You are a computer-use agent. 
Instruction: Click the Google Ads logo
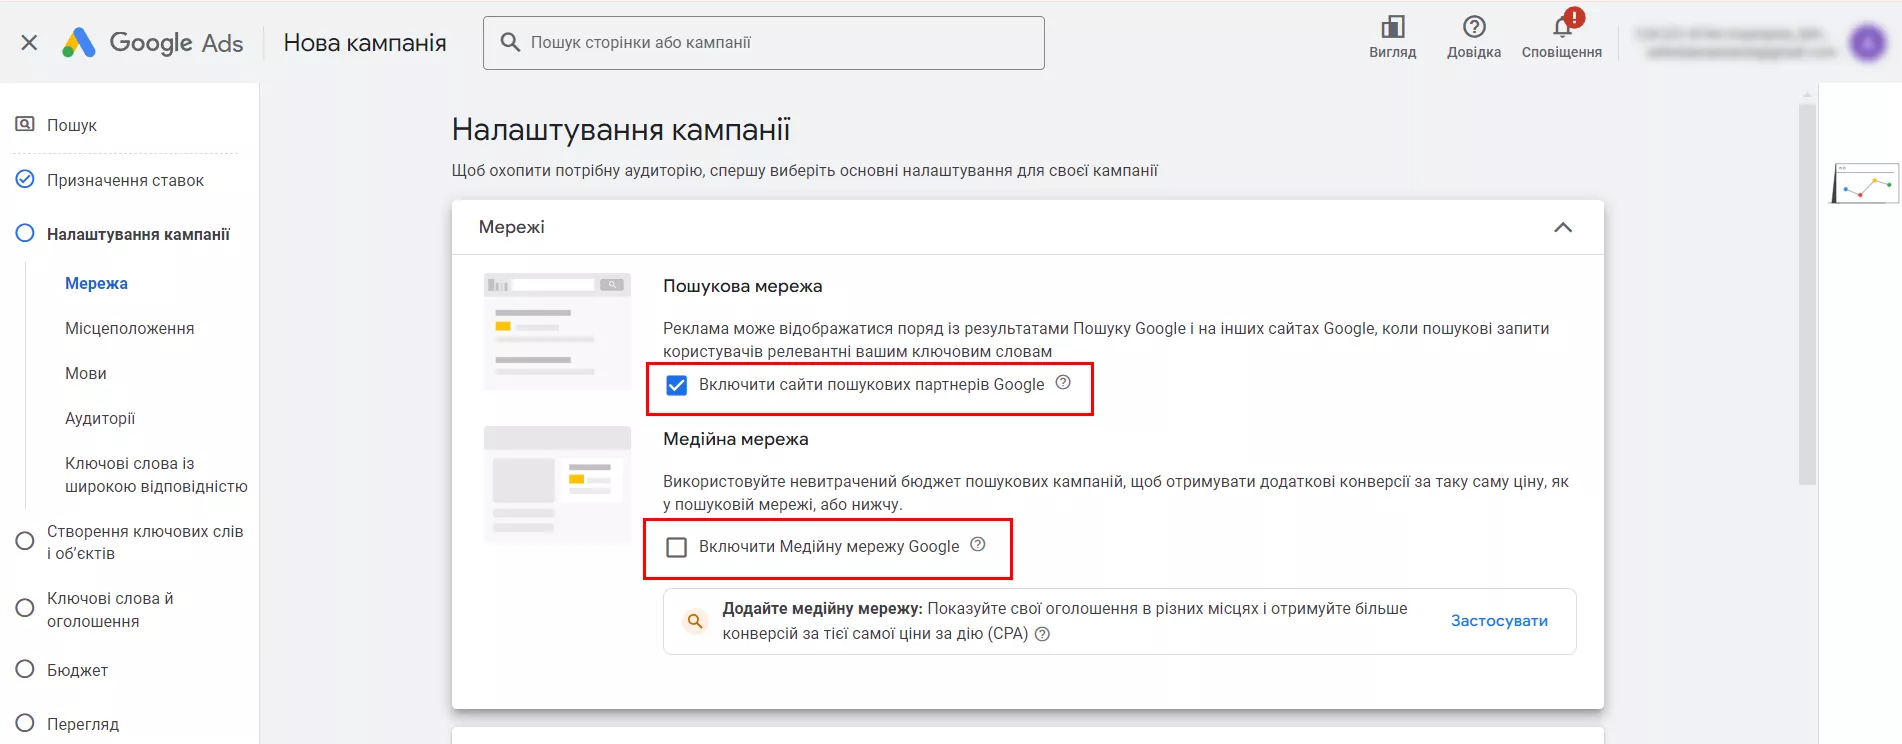pyautogui.click(x=152, y=42)
